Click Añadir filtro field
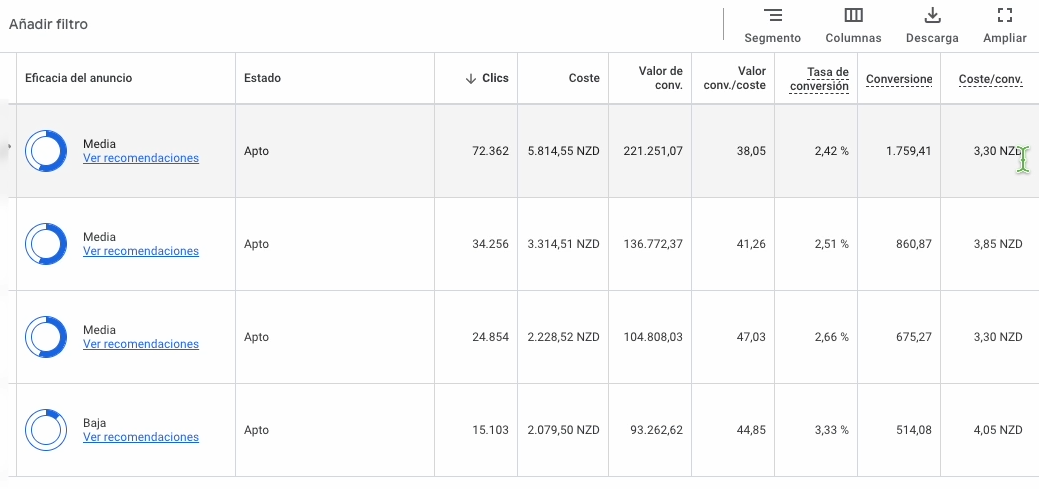This screenshot has width=1039, height=489. click(49, 24)
